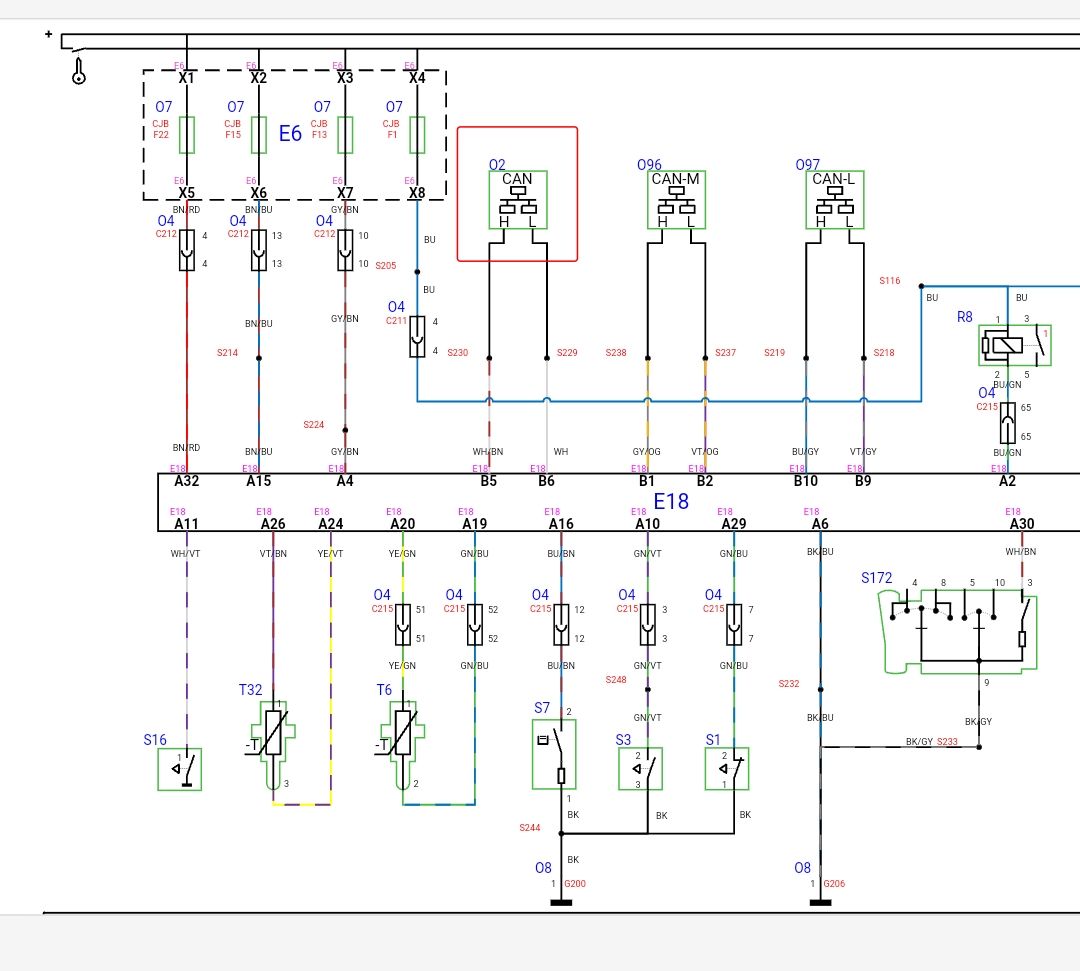The height and width of the screenshot is (971, 1080).
Task: Select the T6 temperature sensor symbol
Action: click(402, 745)
